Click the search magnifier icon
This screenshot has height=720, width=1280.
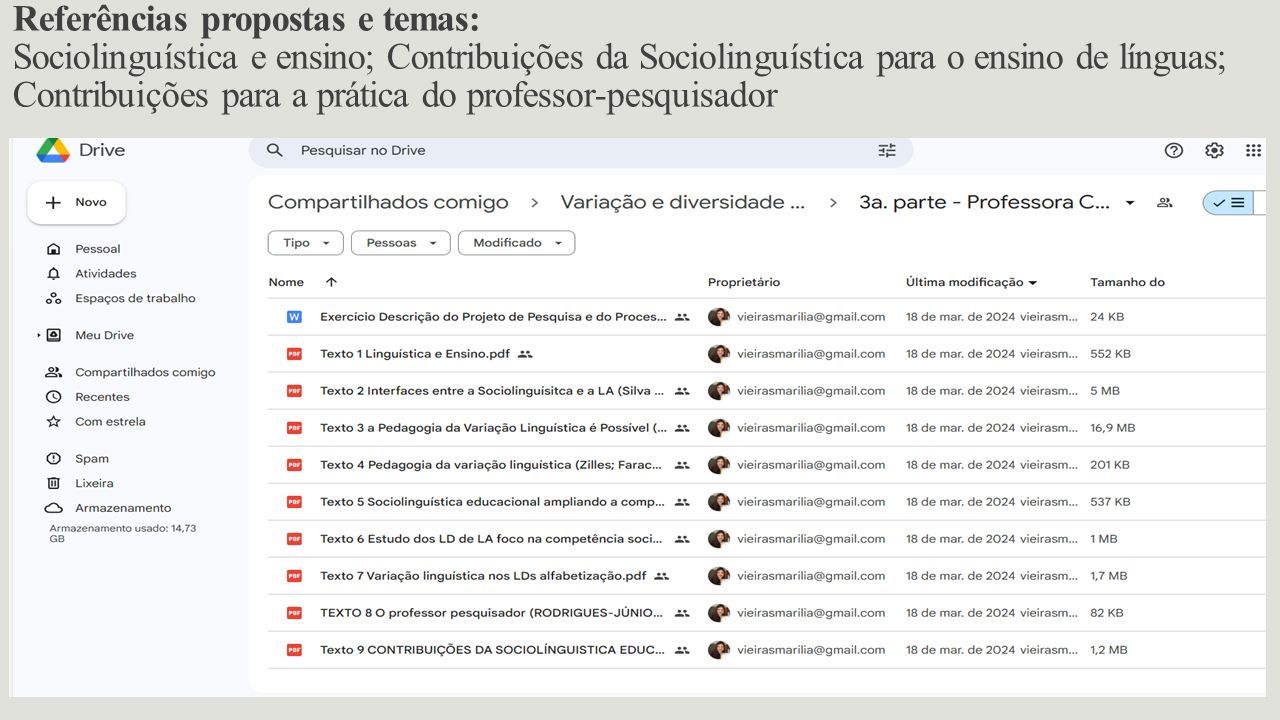pyautogui.click(x=275, y=150)
